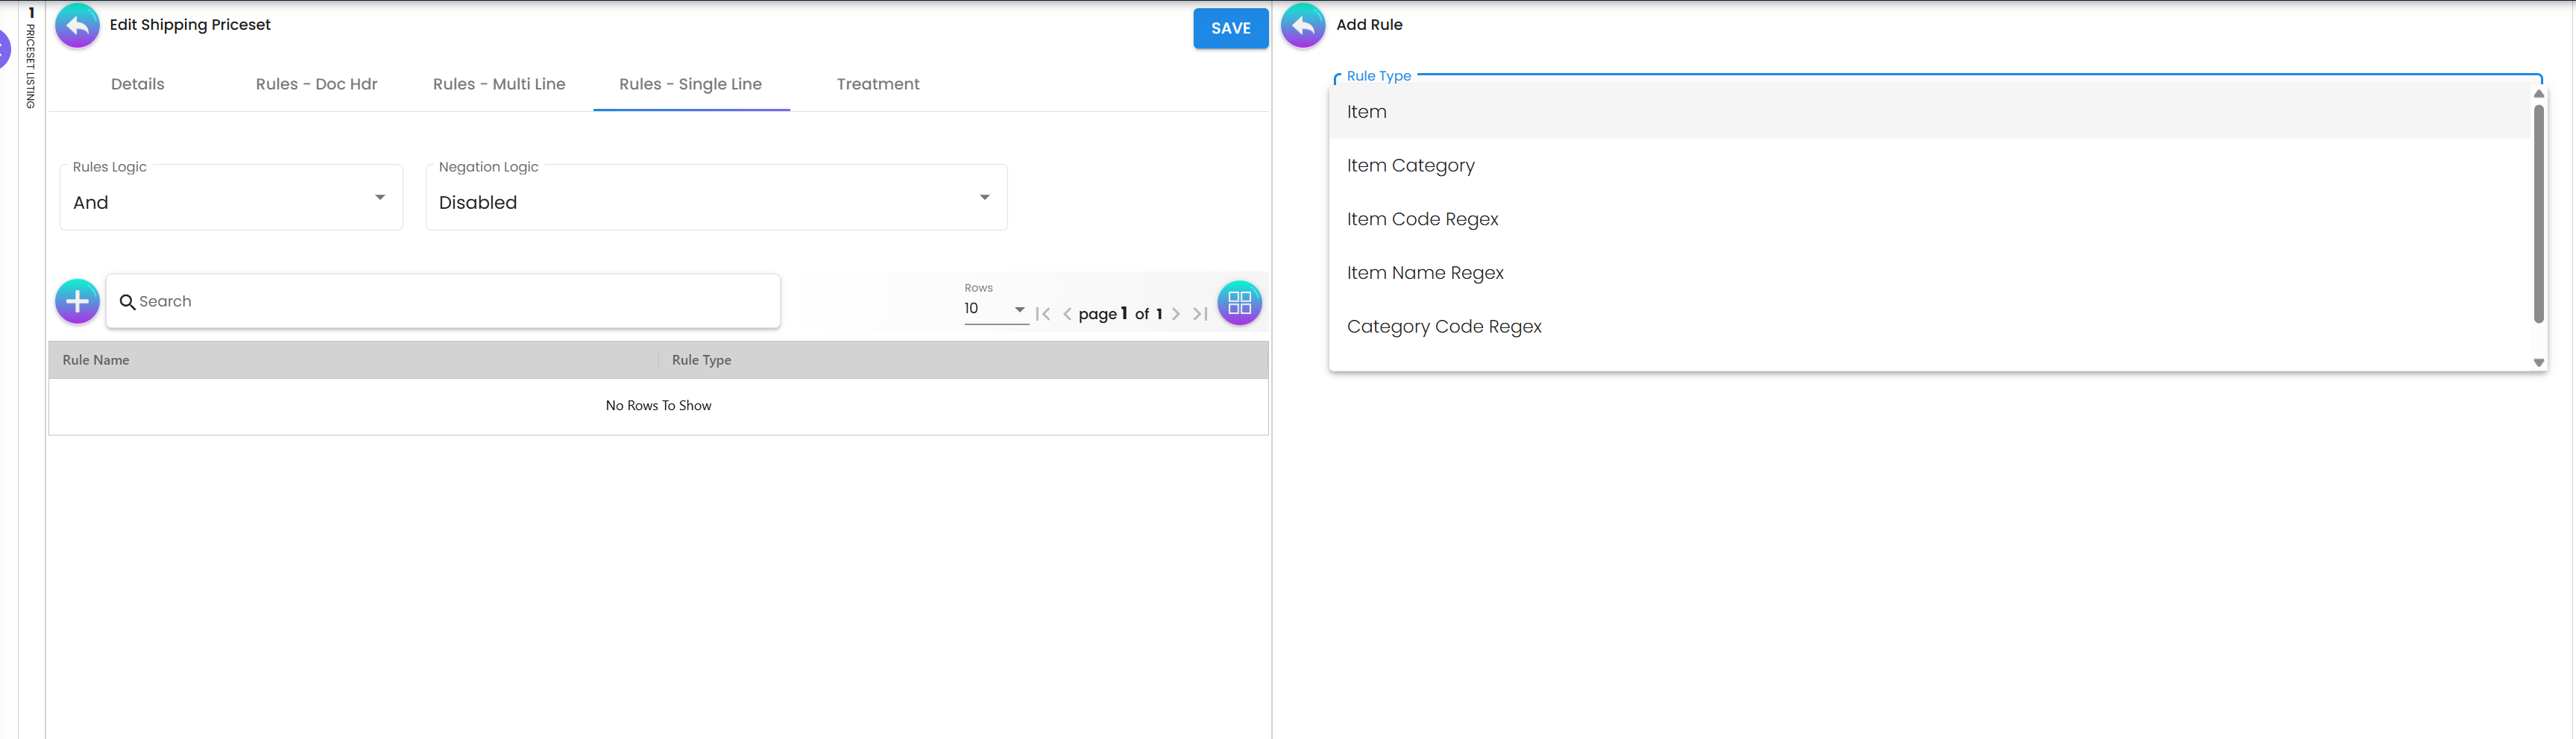
Task: Click the Rule Type list scrollbar down arrow
Action: [2538, 363]
